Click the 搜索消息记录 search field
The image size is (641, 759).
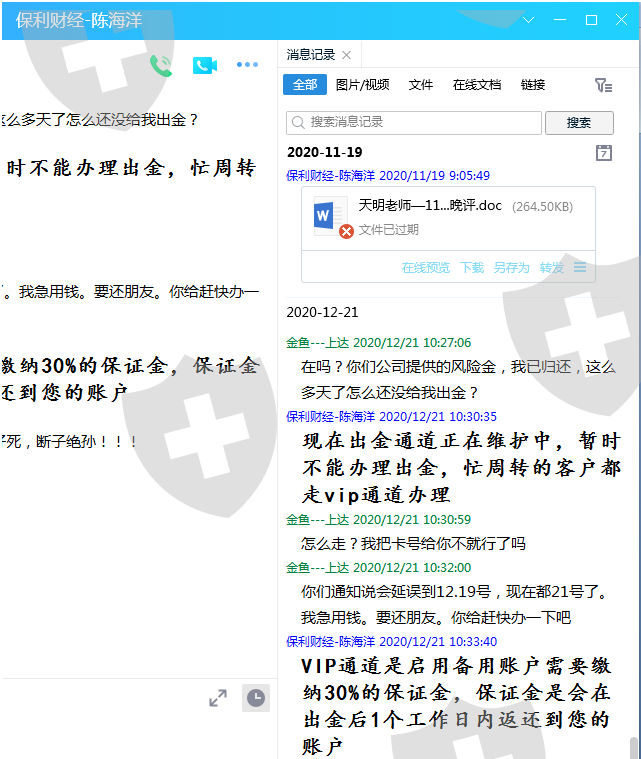pos(414,122)
